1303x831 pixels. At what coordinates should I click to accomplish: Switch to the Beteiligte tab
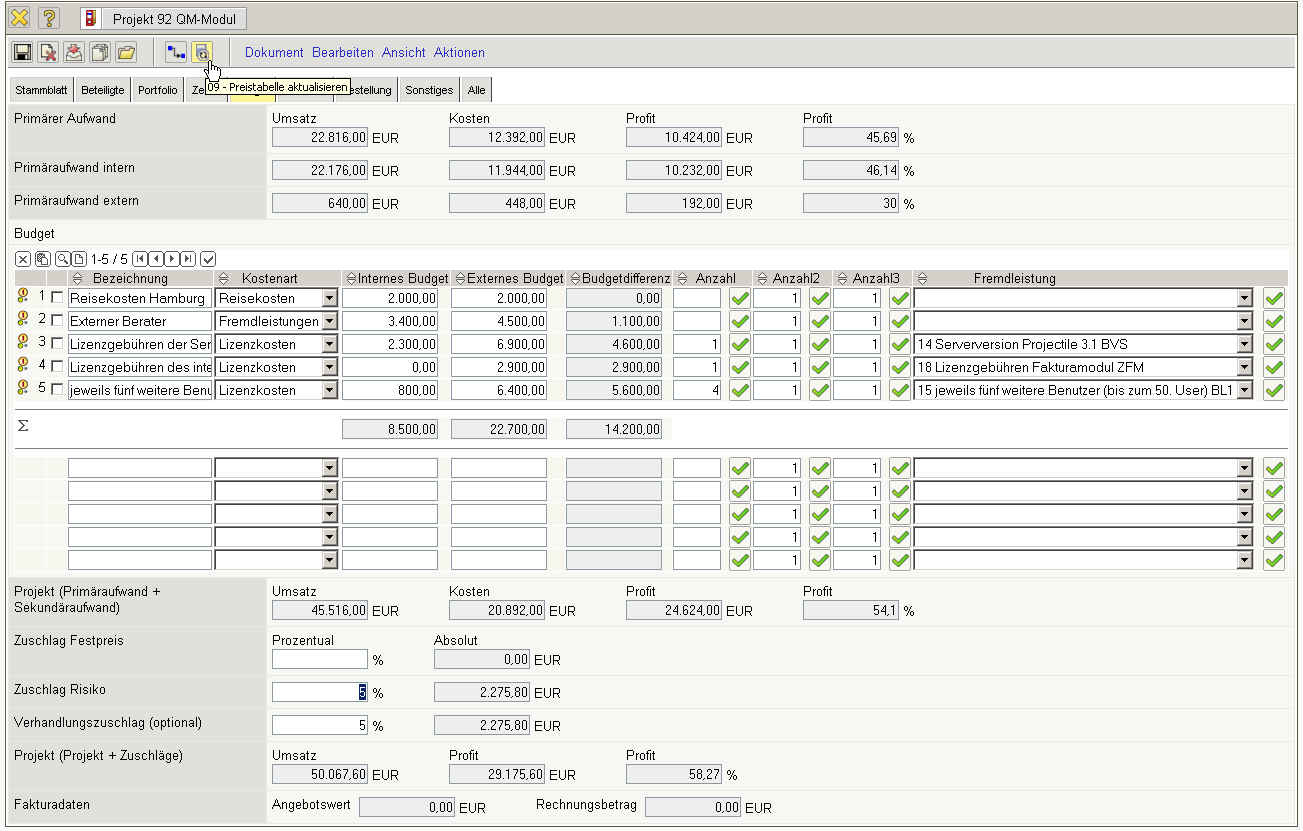[x=103, y=90]
